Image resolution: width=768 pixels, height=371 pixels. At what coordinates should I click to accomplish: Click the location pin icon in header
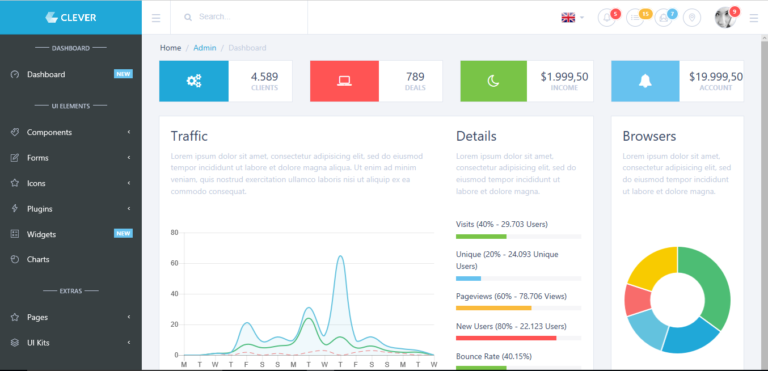692,18
